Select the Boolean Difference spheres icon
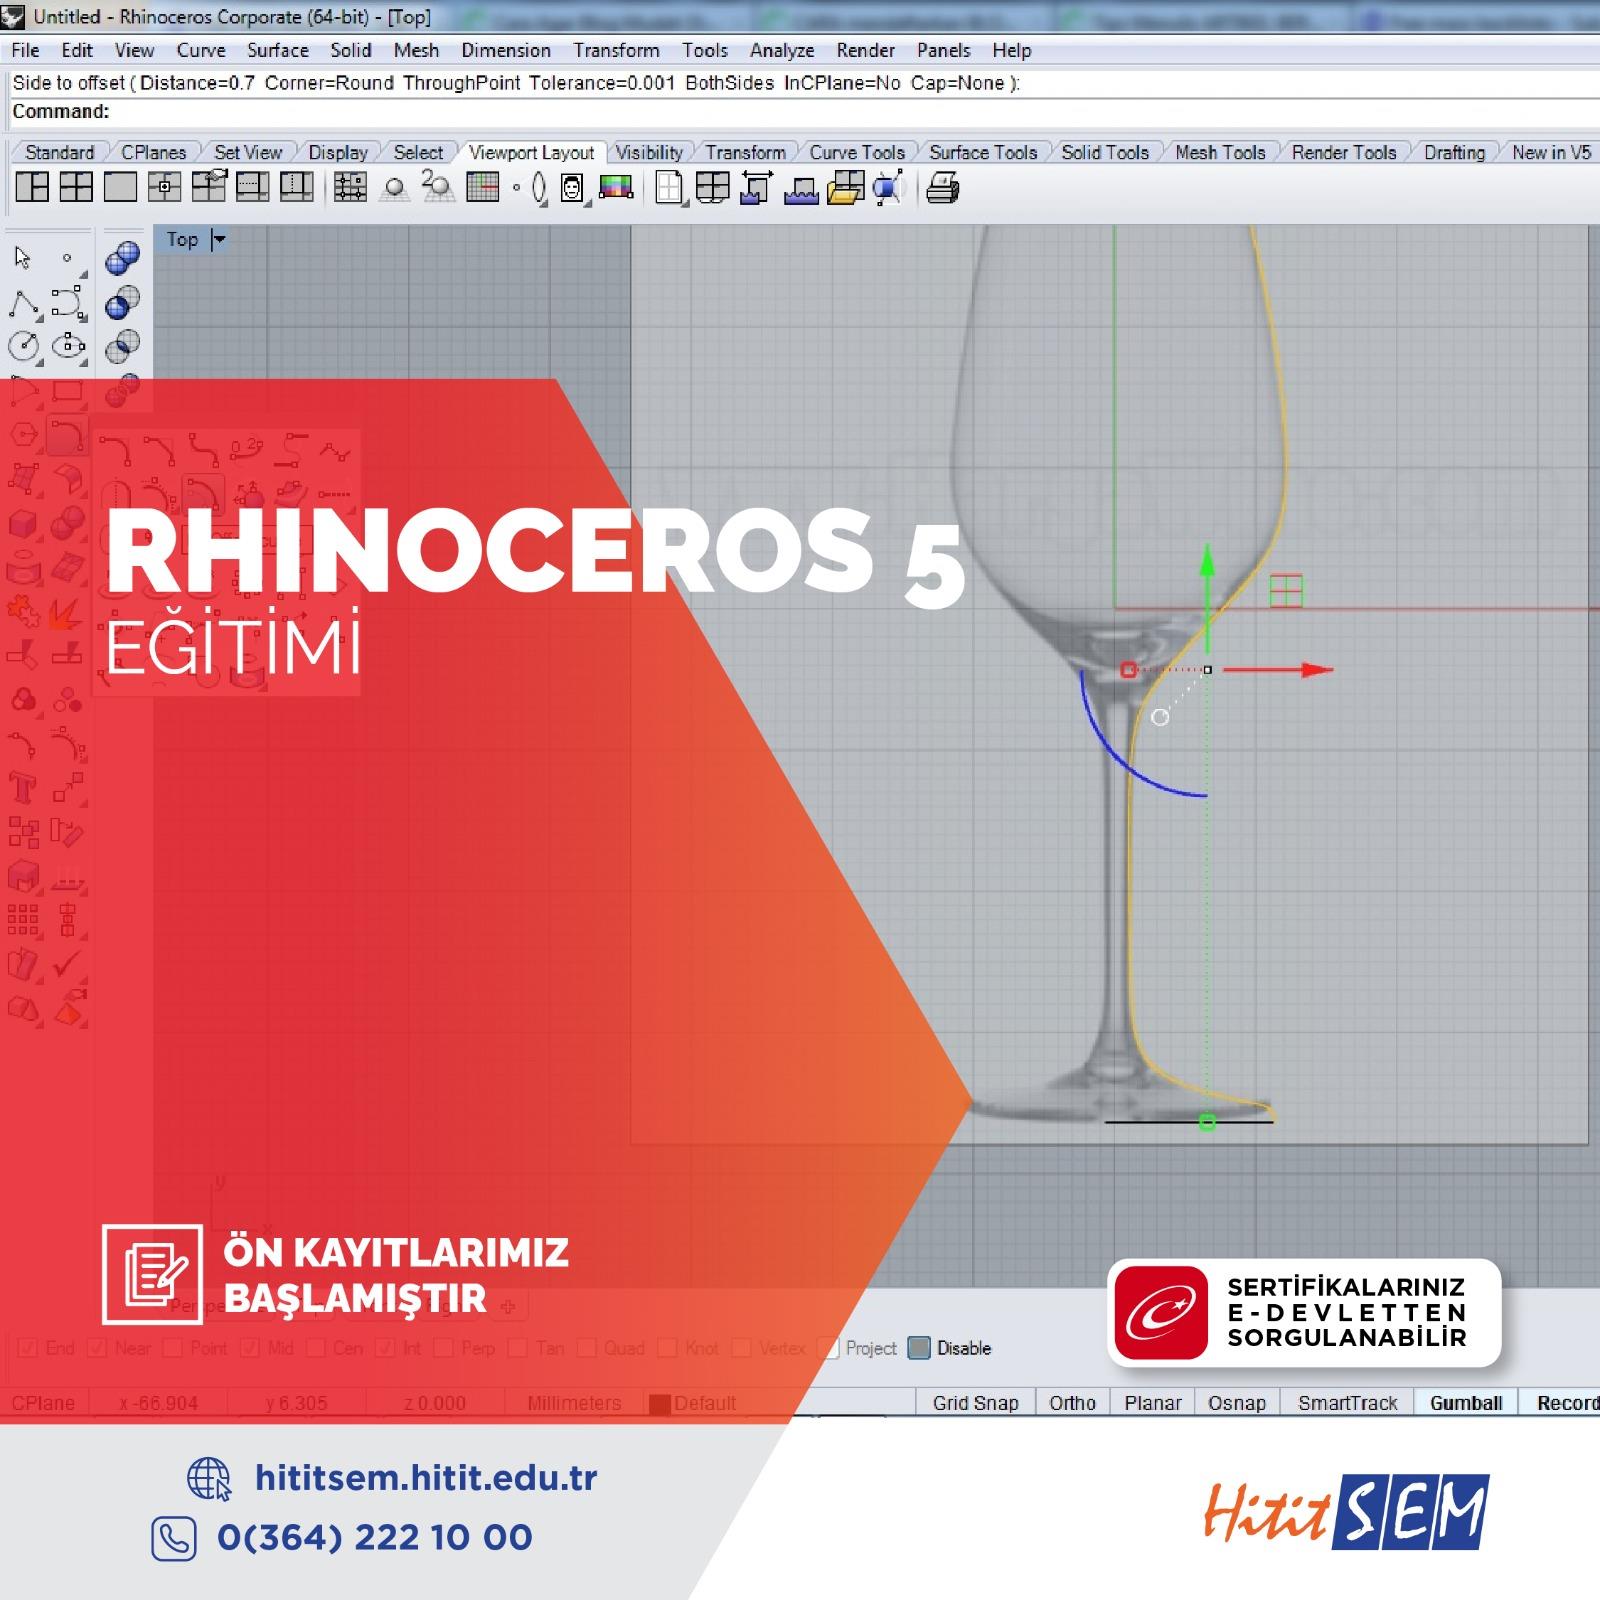 click(x=123, y=302)
